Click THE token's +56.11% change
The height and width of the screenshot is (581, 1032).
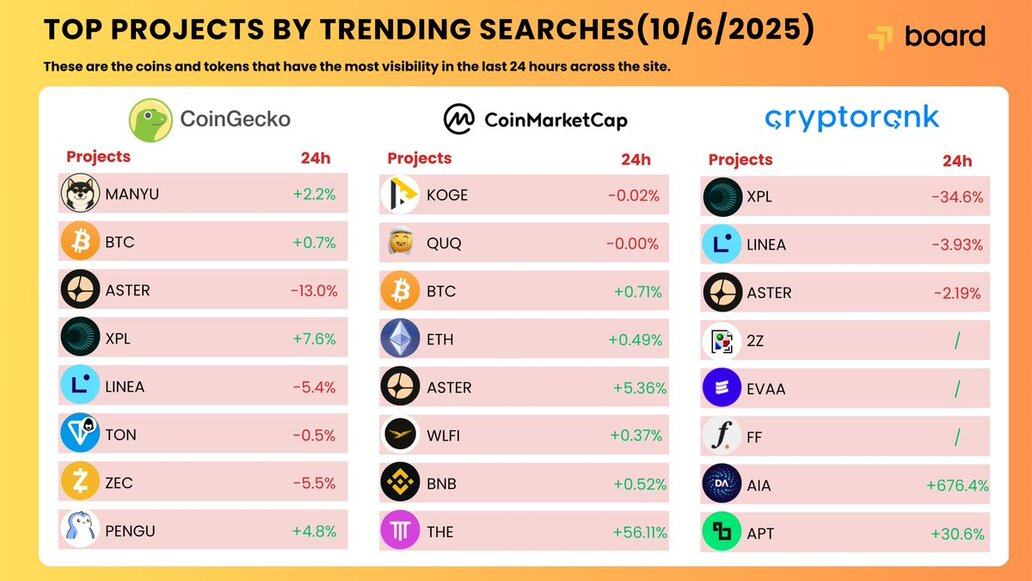pos(637,532)
